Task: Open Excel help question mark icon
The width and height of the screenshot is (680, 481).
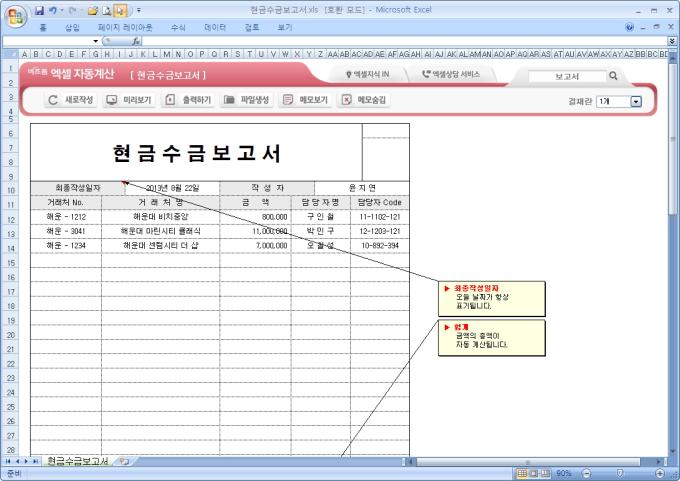Action: click(629, 27)
